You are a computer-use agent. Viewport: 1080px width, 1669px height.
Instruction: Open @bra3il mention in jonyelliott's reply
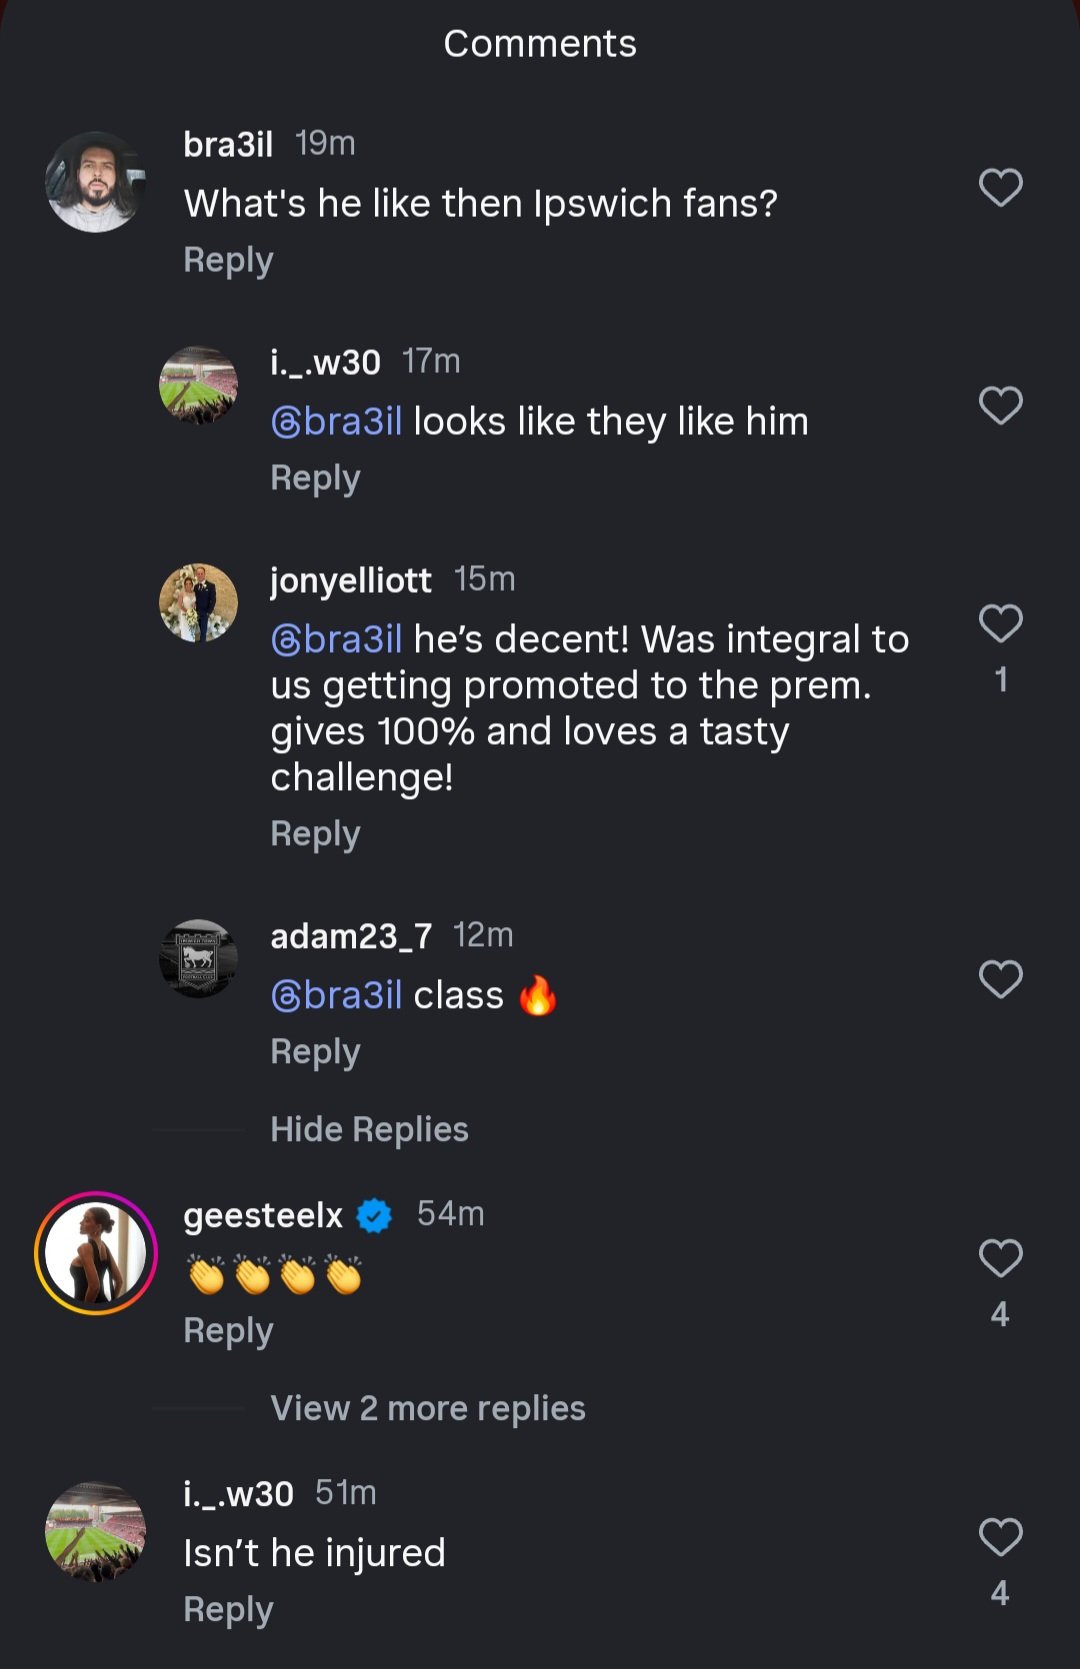(x=337, y=640)
